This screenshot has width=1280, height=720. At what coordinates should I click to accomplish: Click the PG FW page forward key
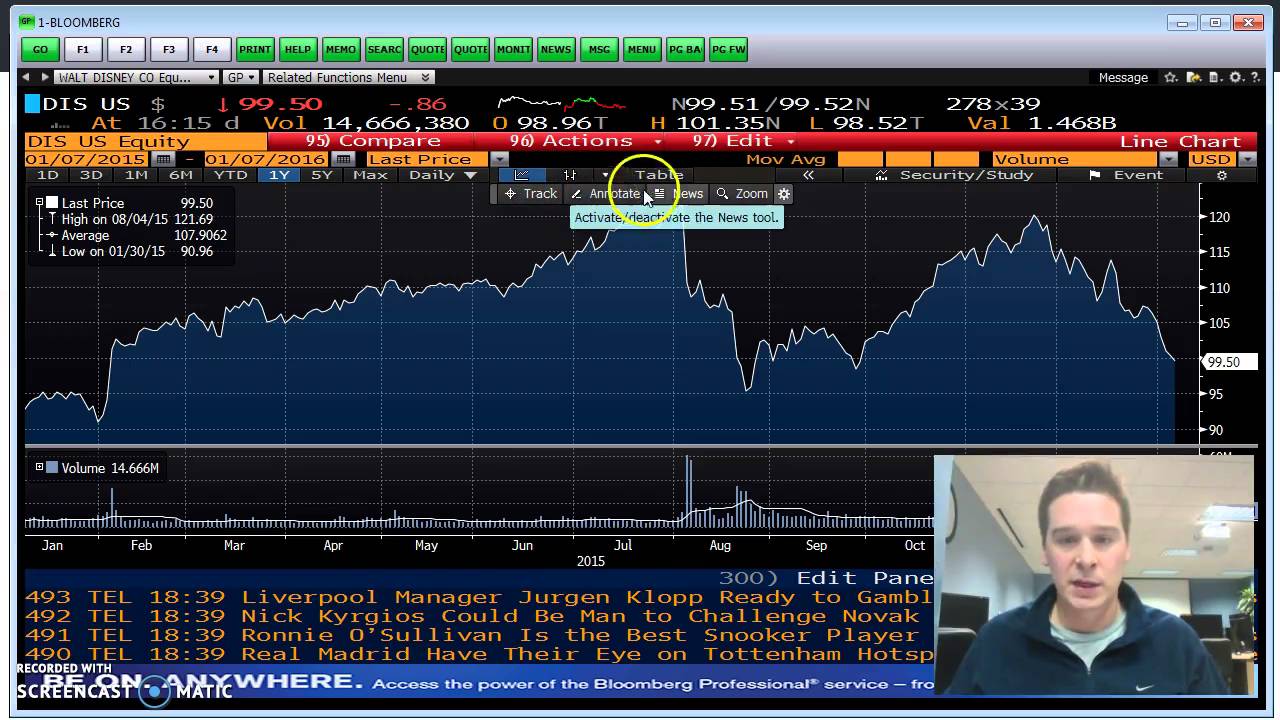point(728,49)
